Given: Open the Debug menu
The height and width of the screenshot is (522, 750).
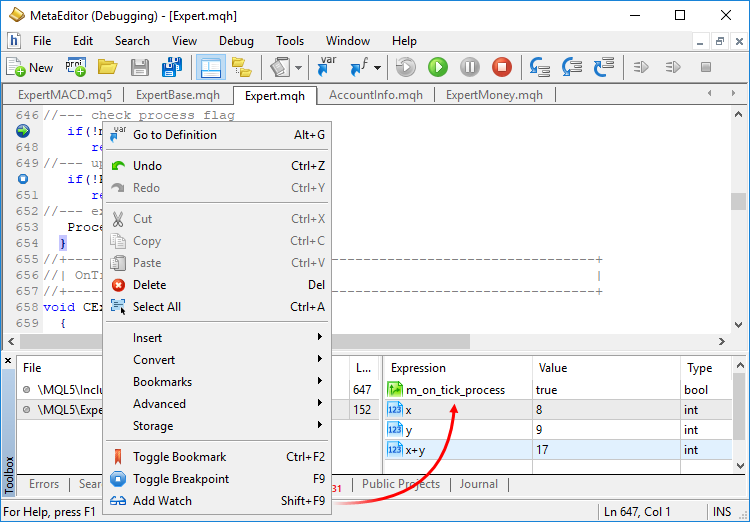Looking at the screenshot, I should click(236, 41).
